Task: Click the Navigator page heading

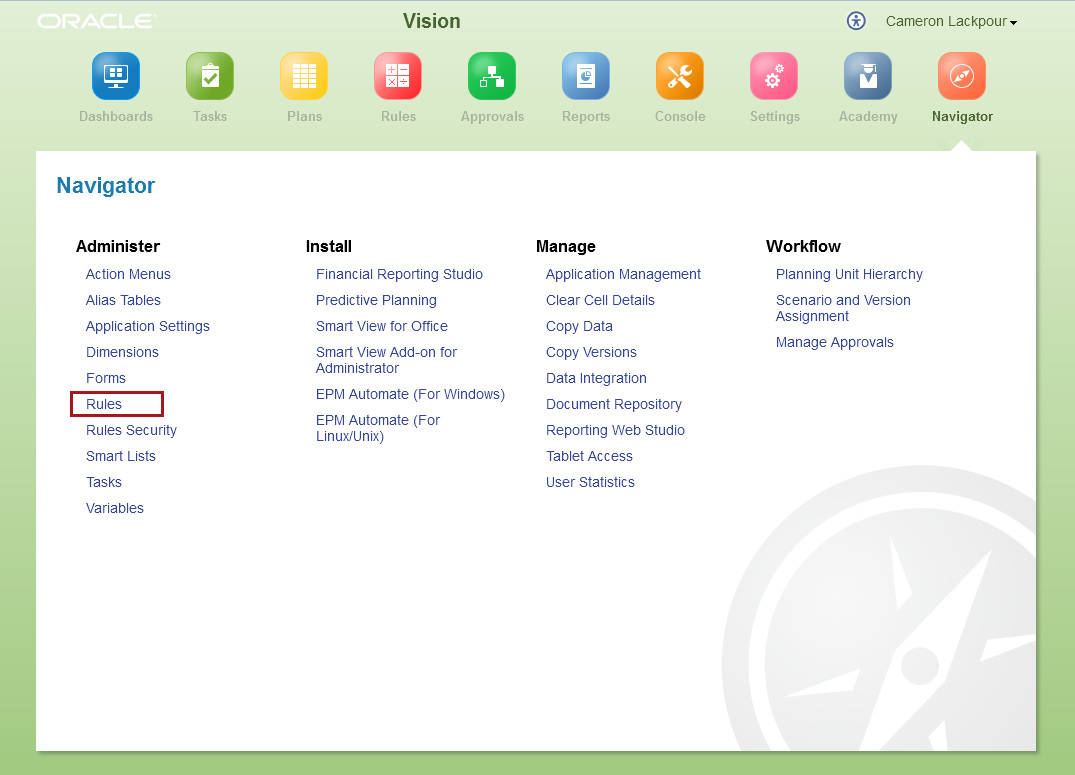Action: coord(106,186)
